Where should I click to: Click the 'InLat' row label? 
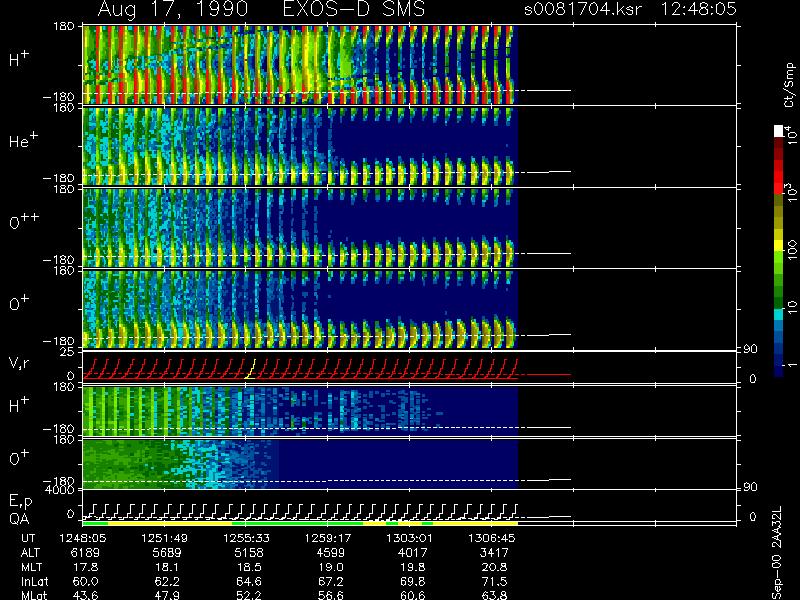33,581
